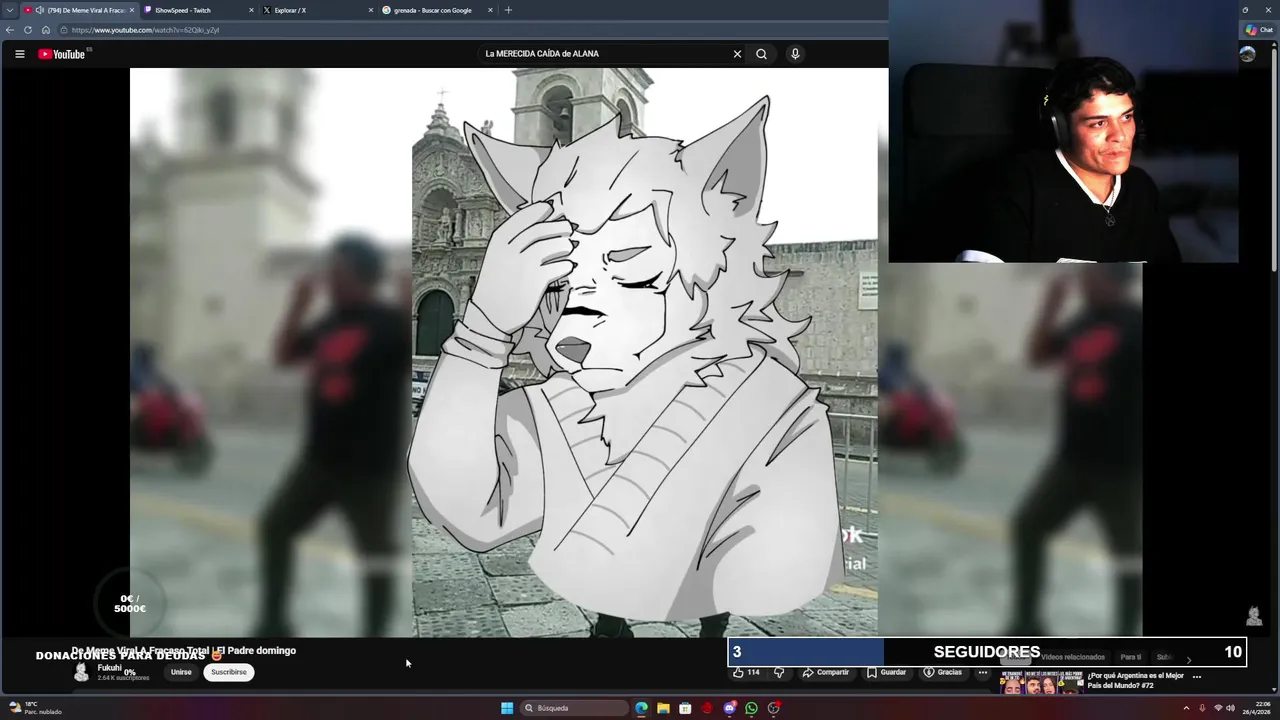This screenshot has height=720, width=1280.
Task: Mute the YouTube tab speaker icon
Action: coord(39,10)
